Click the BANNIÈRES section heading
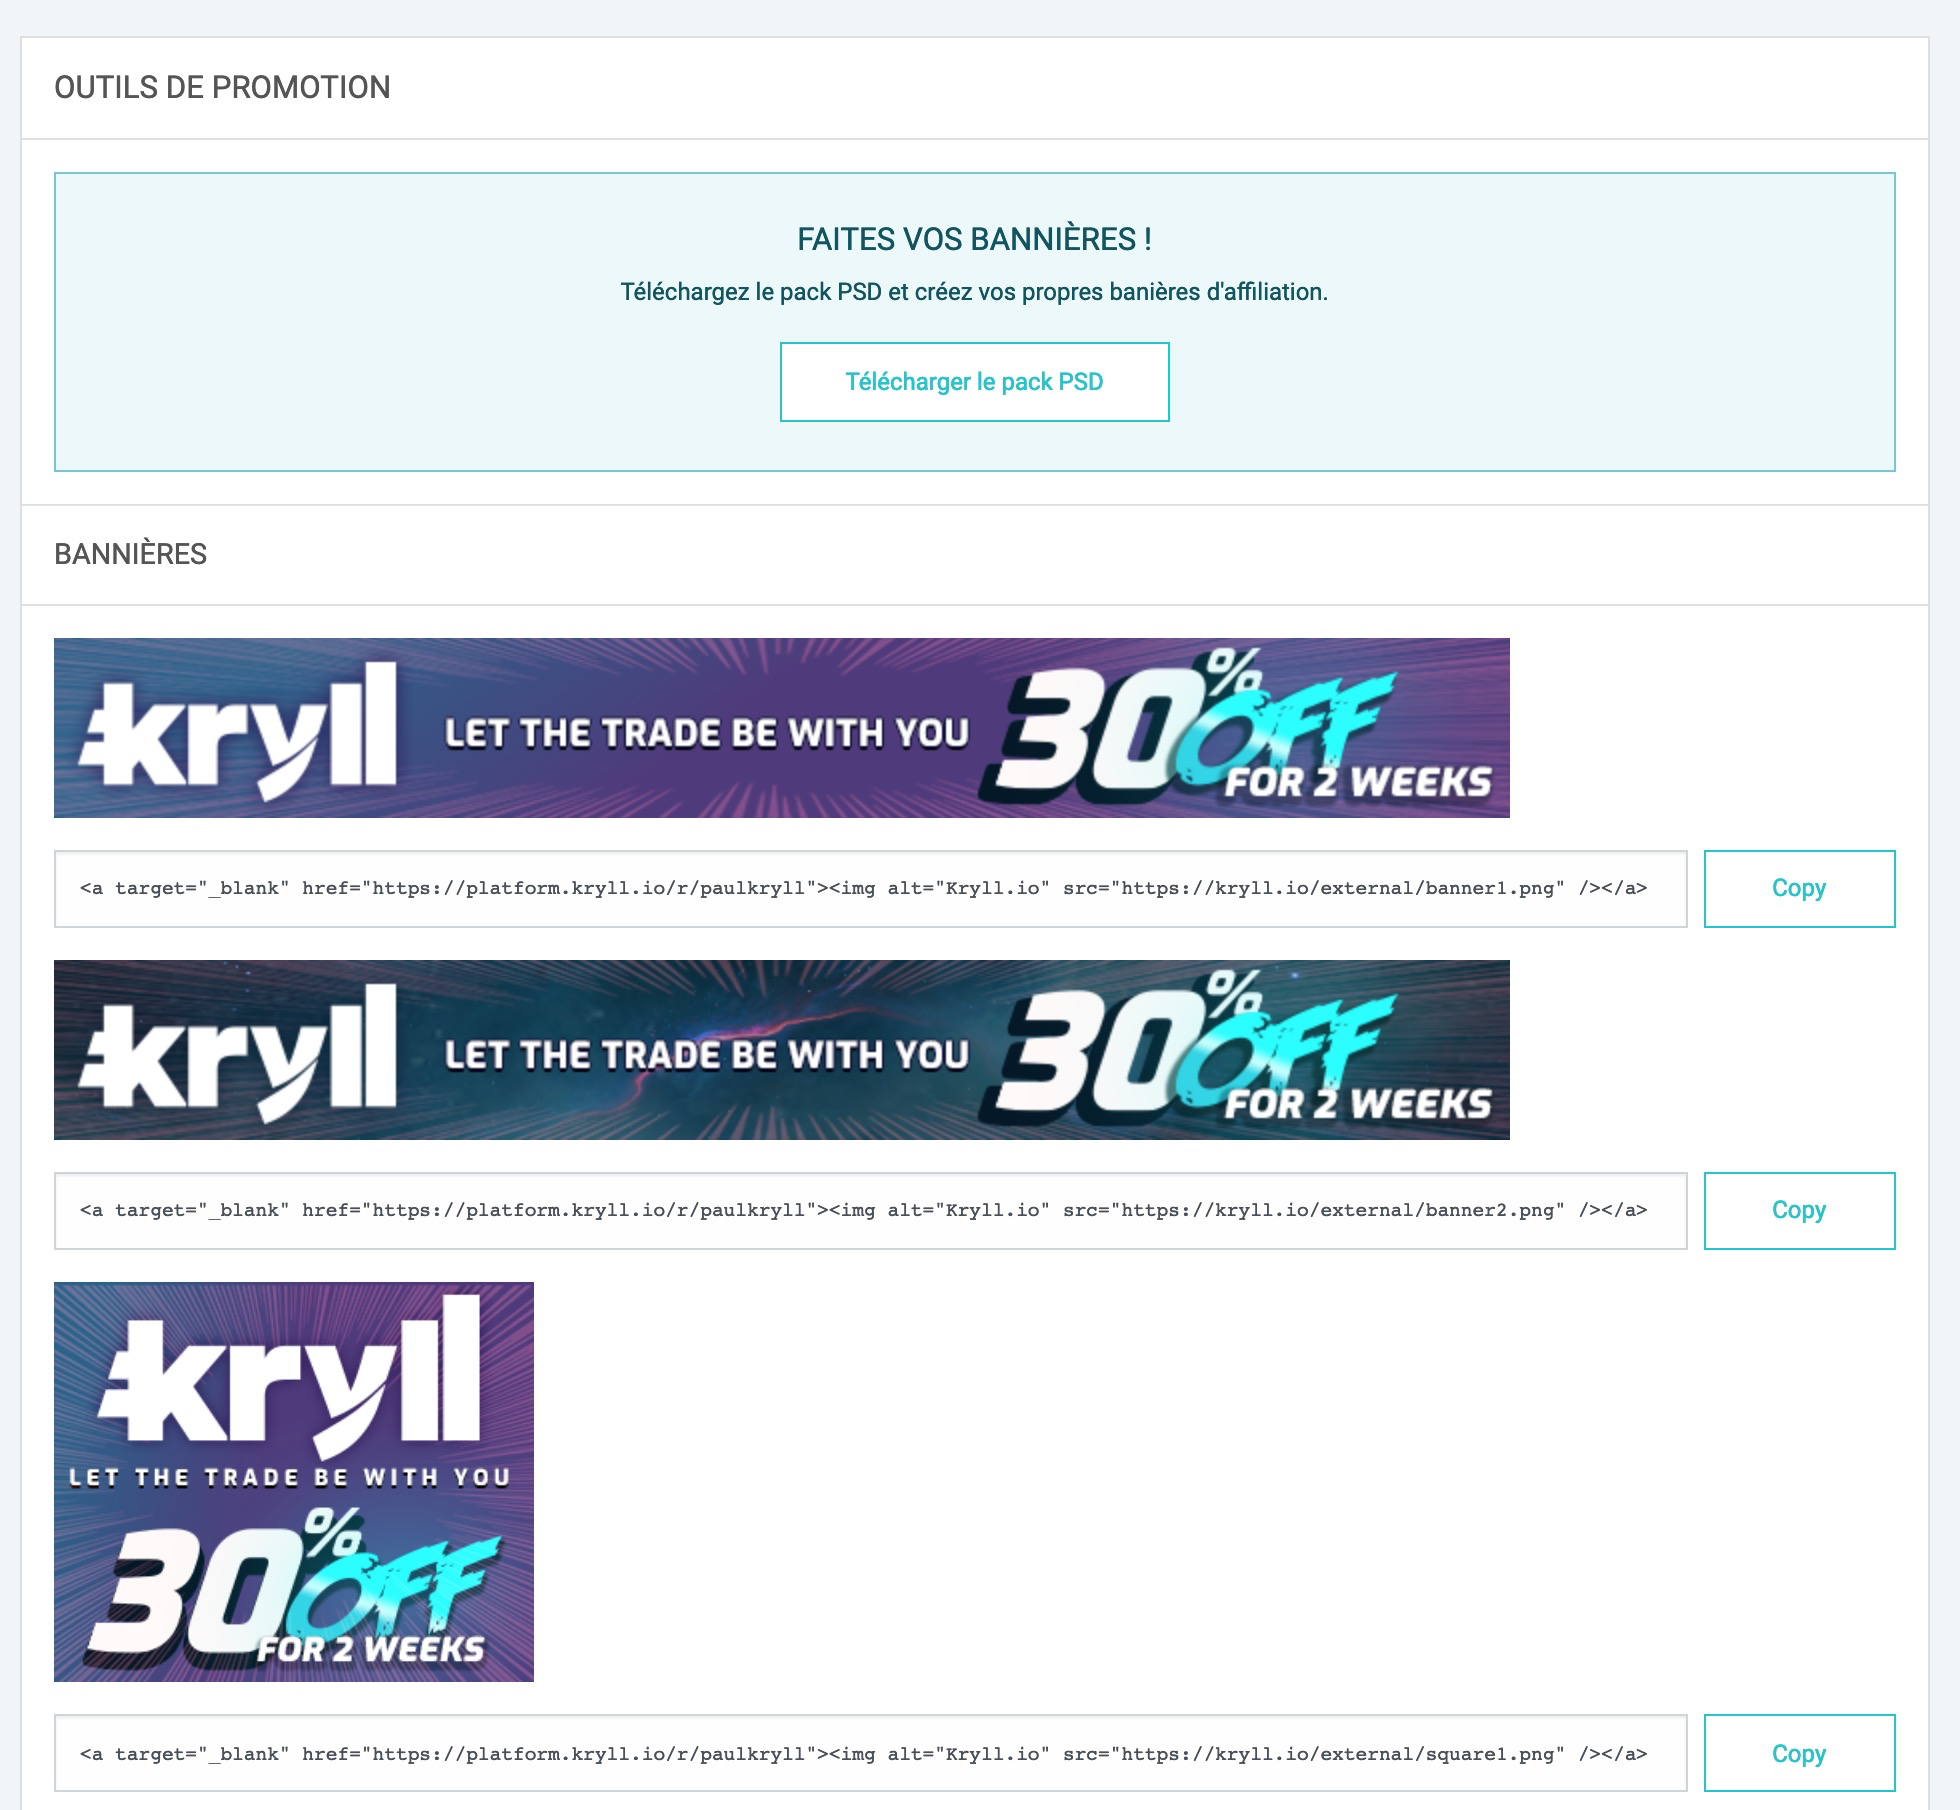 click(x=130, y=554)
